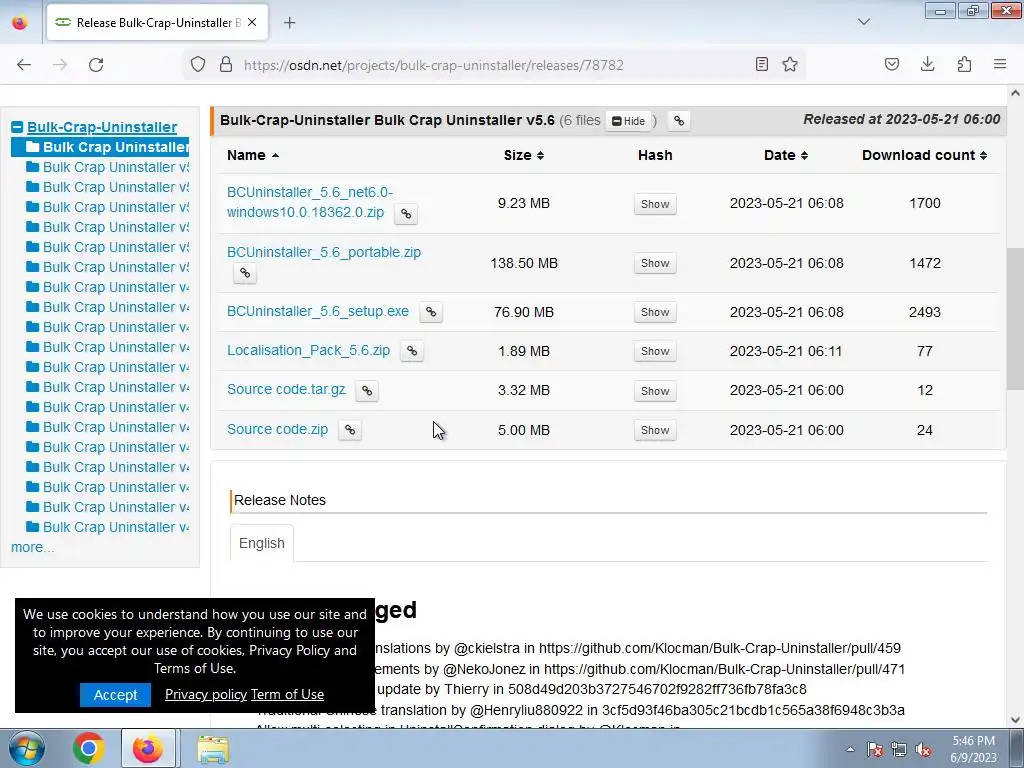Open Chrome from the taskbar
1024x768 pixels.
[x=89, y=748]
